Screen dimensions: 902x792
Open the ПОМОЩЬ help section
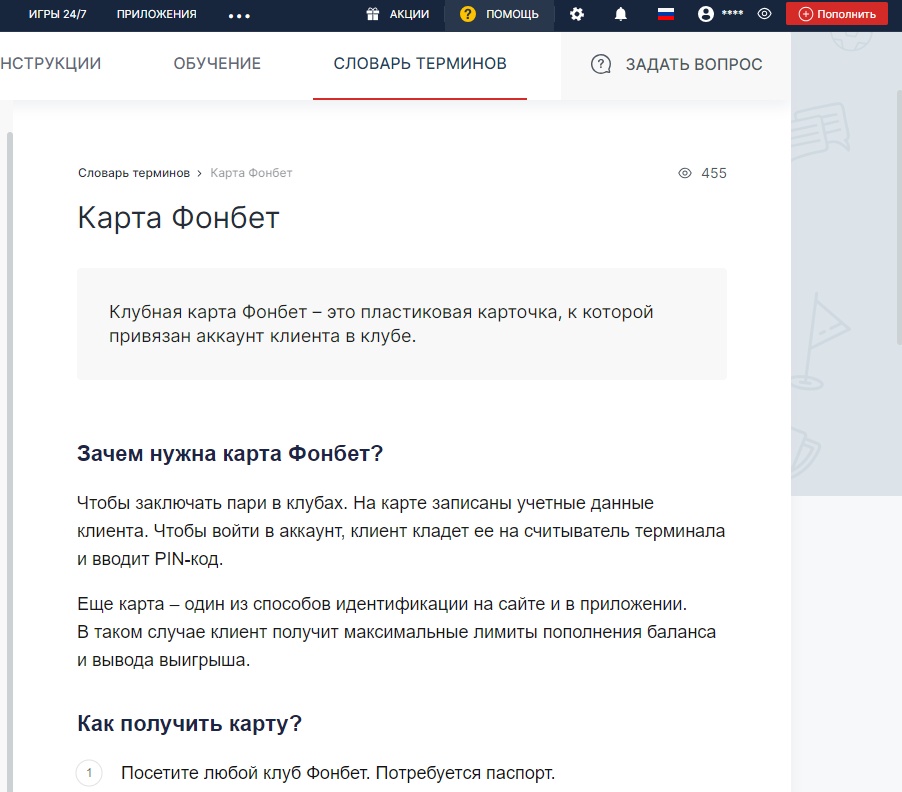pos(512,14)
